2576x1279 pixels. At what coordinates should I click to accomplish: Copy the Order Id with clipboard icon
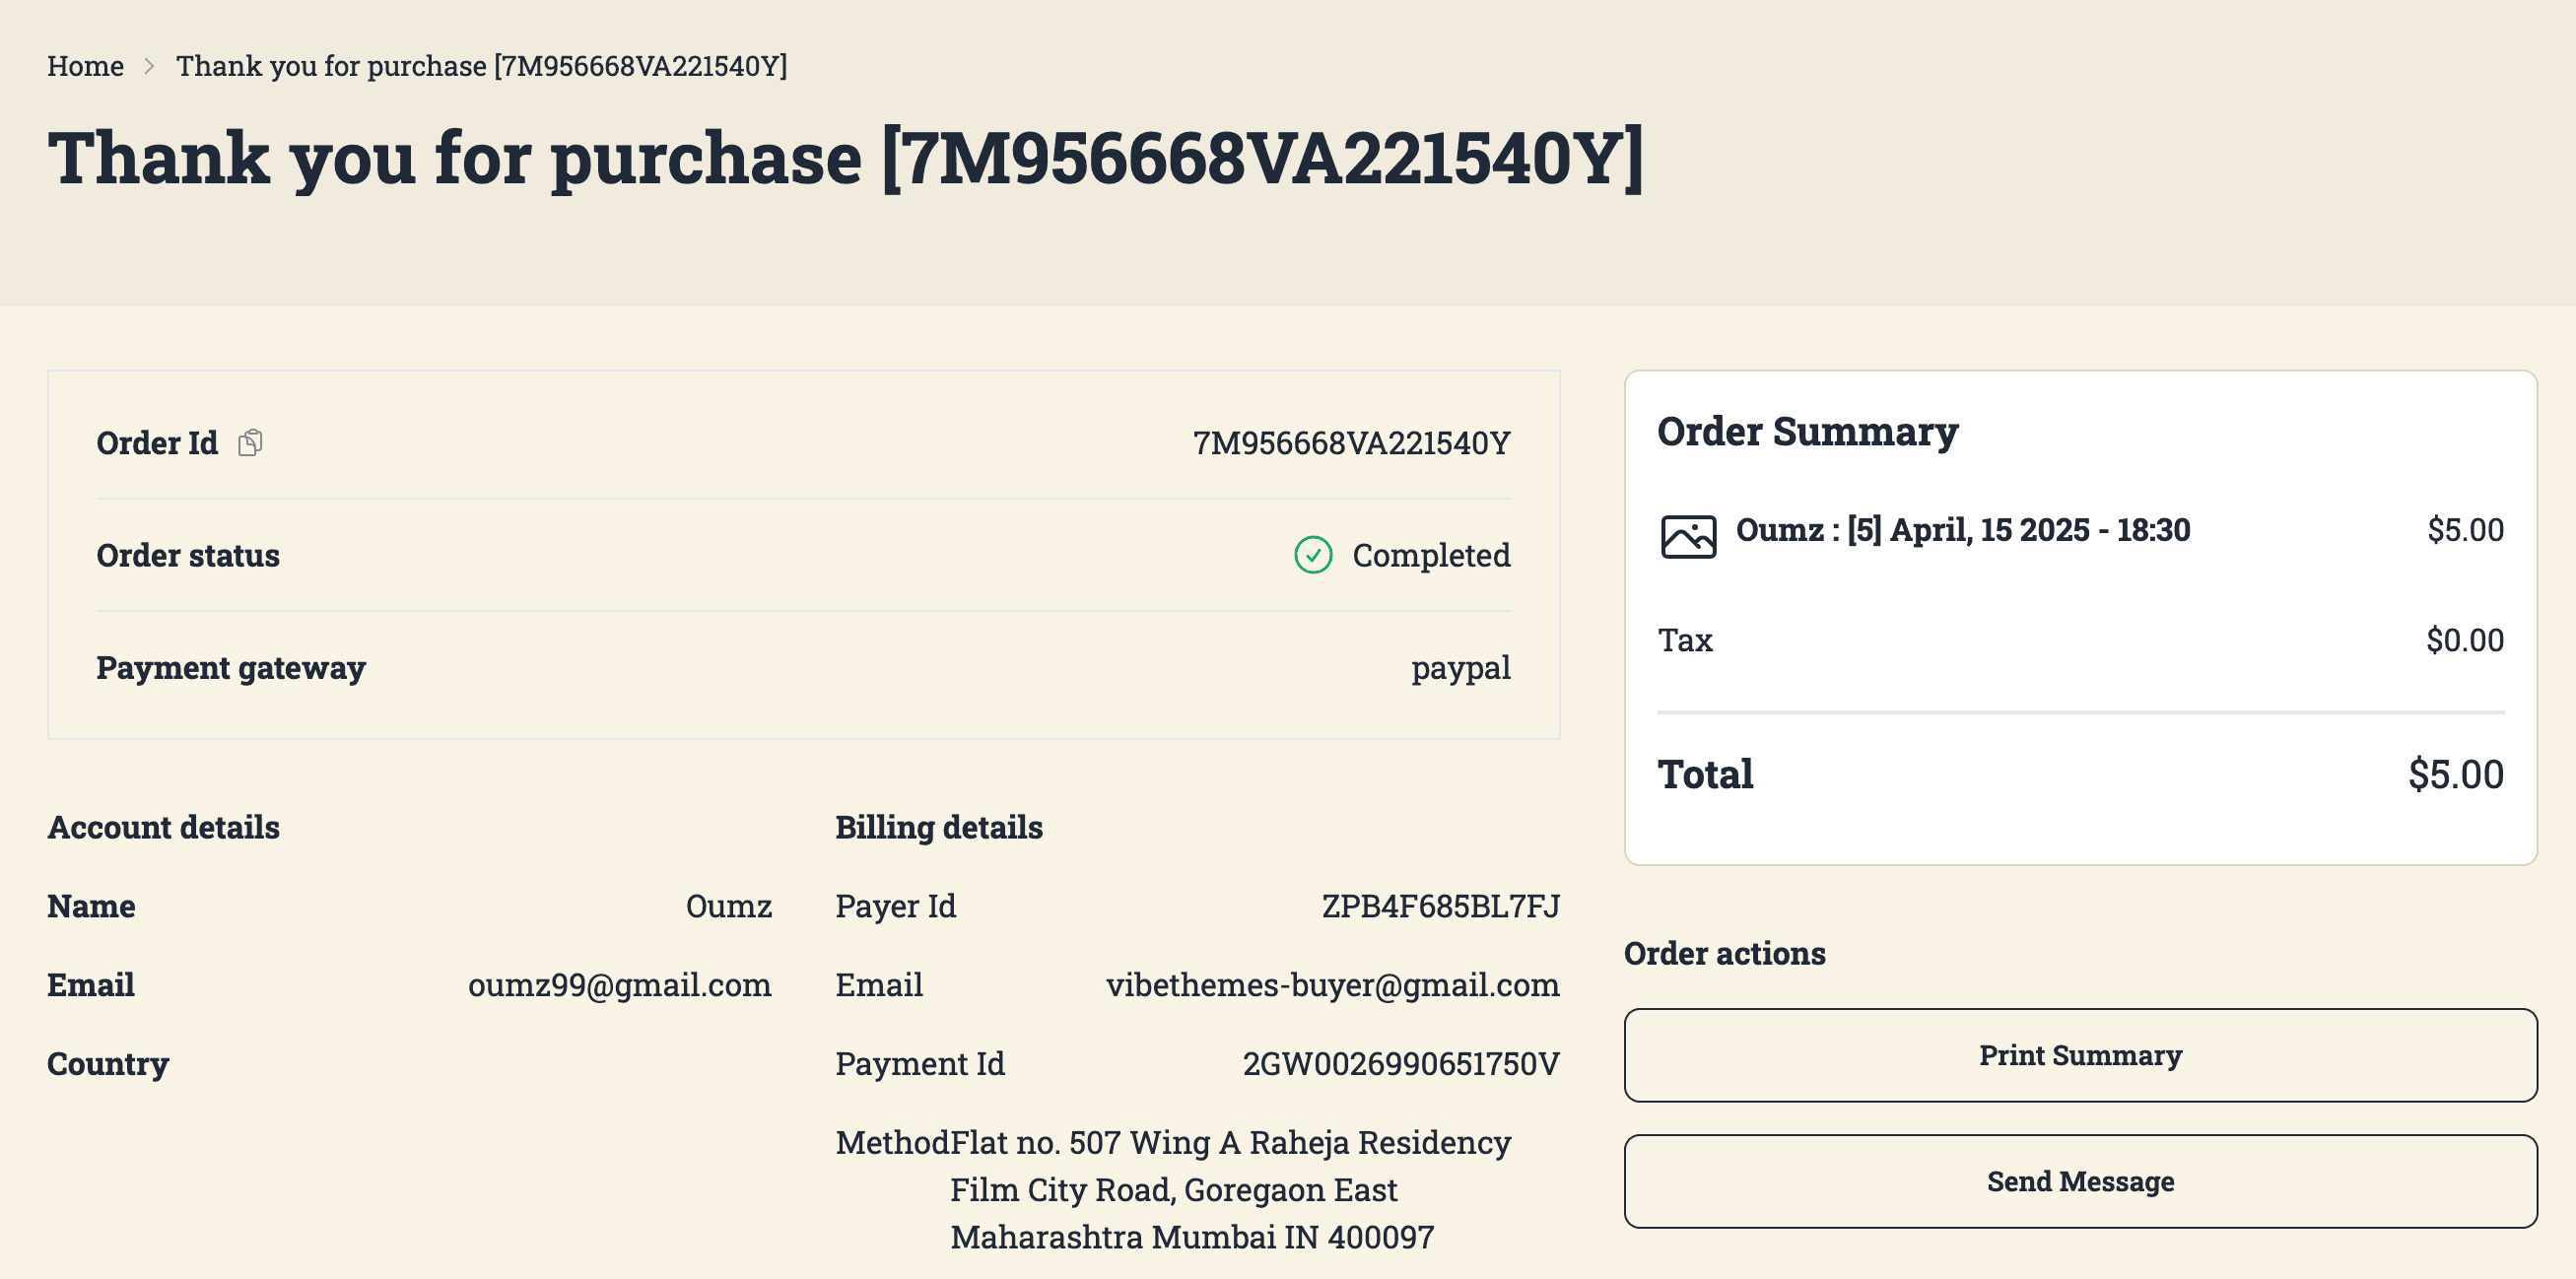coord(250,442)
